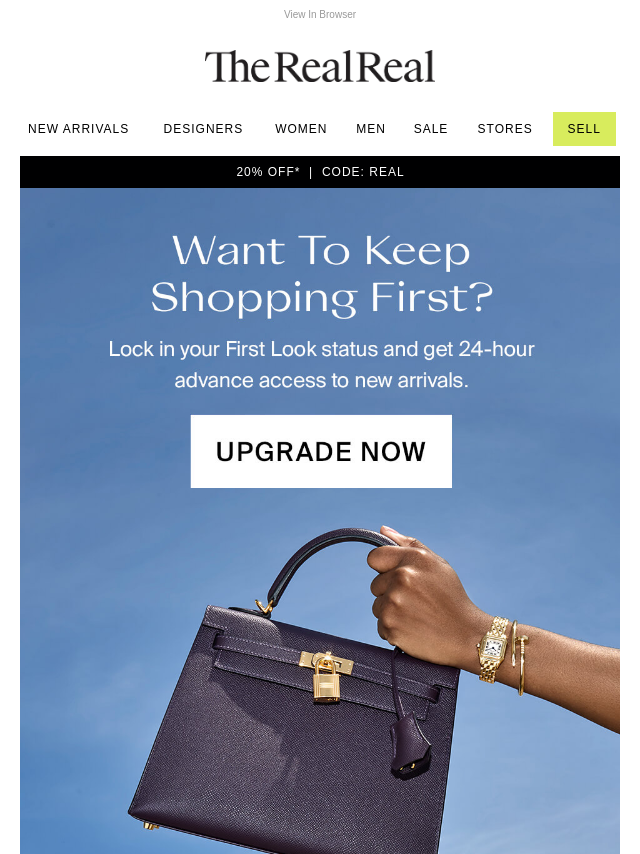Open the Sale section link

(x=430, y=129)
